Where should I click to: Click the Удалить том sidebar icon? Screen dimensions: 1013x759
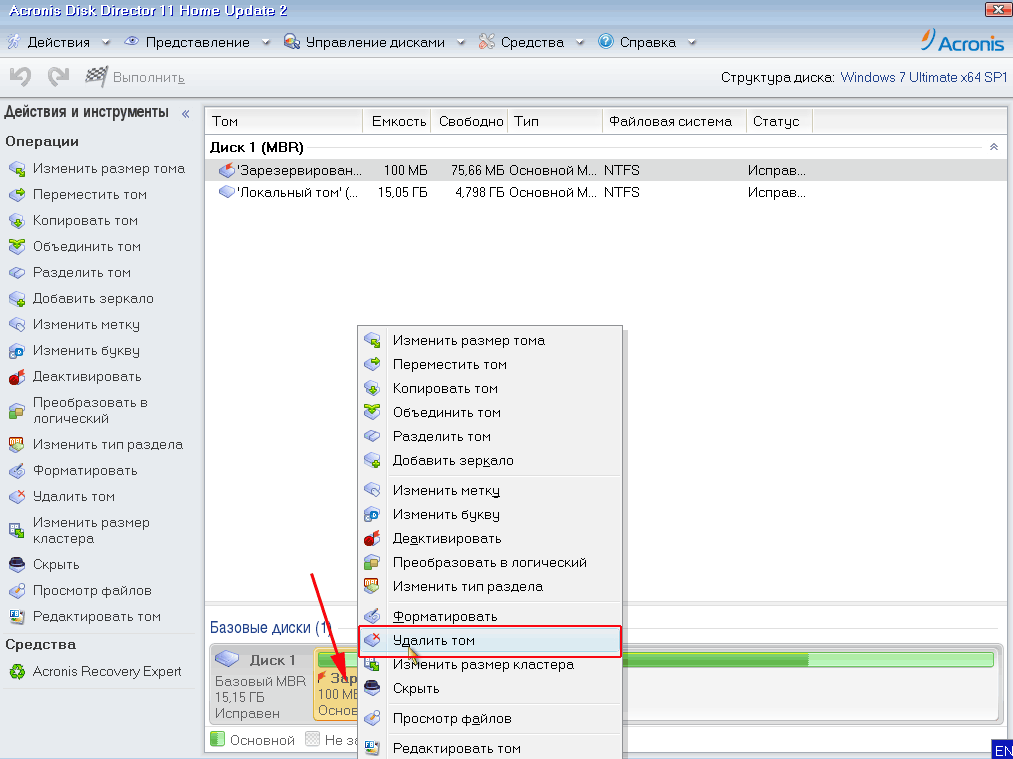click(x=17, y=497)
